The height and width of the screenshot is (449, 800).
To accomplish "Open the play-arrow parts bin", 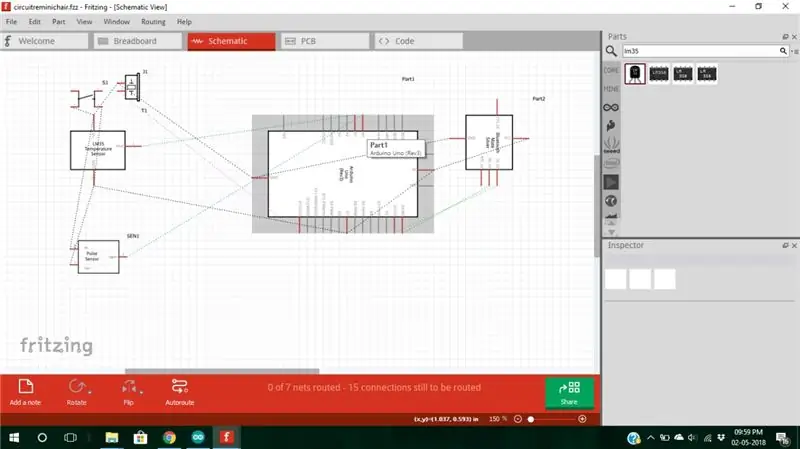I will (x=611, y=182).
